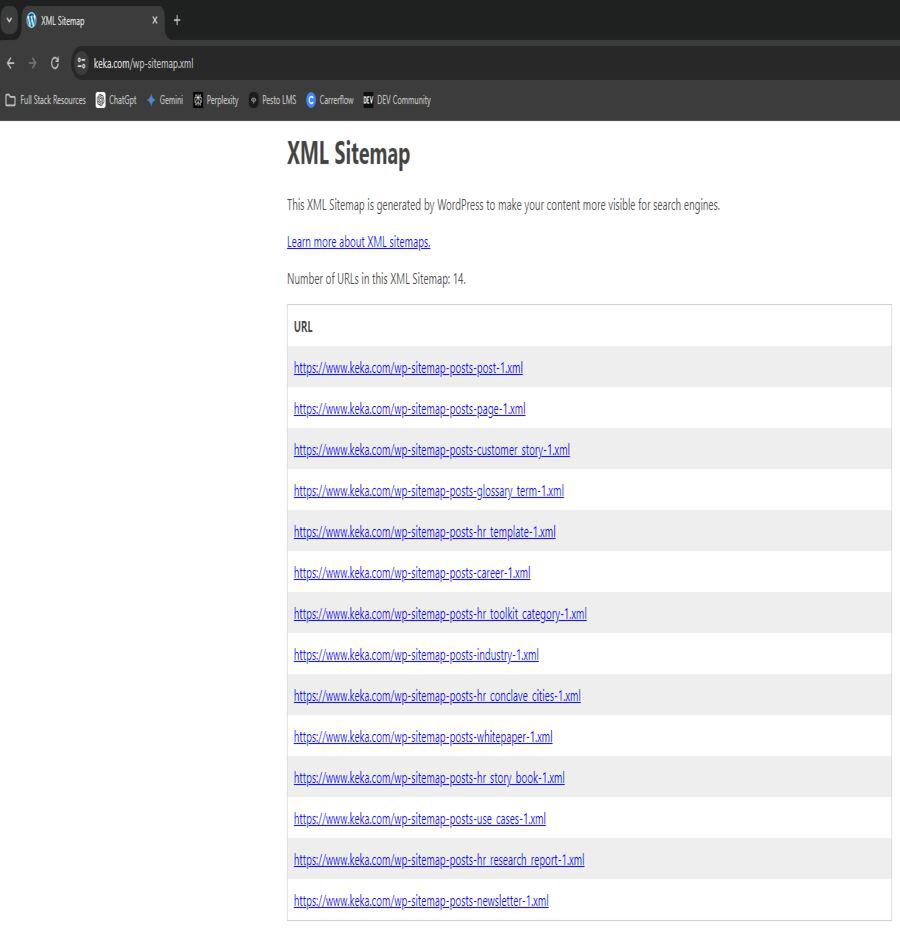Select the XML Sitemap browser tab

pyautogui.click(x=92, y=21)
